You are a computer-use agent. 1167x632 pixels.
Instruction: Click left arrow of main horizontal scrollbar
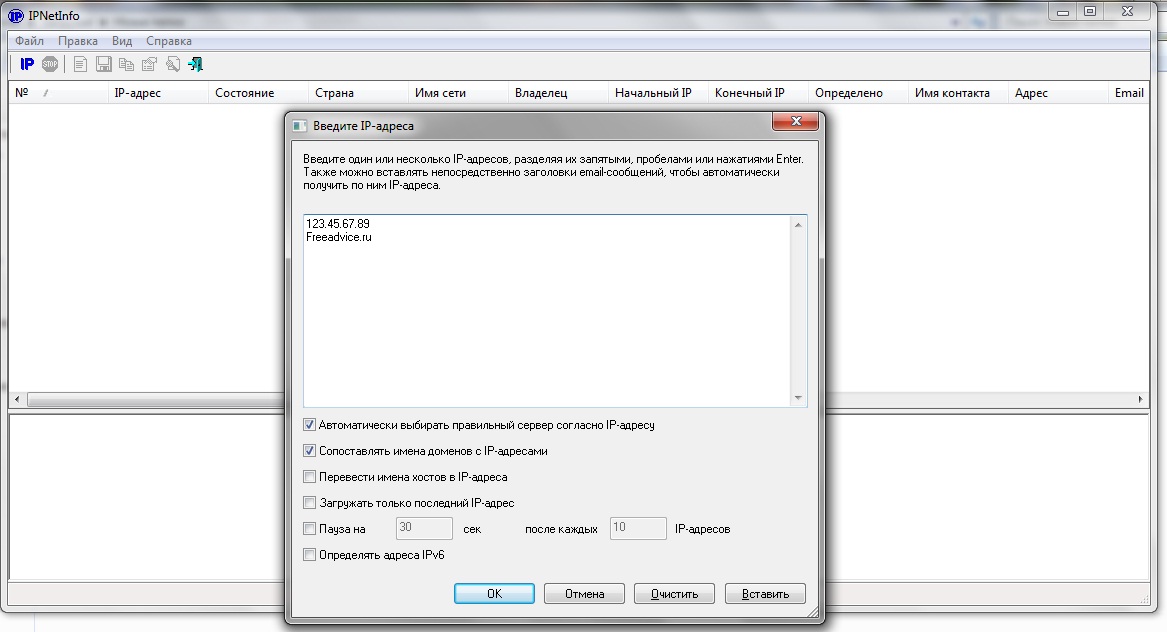pos(17,400)
